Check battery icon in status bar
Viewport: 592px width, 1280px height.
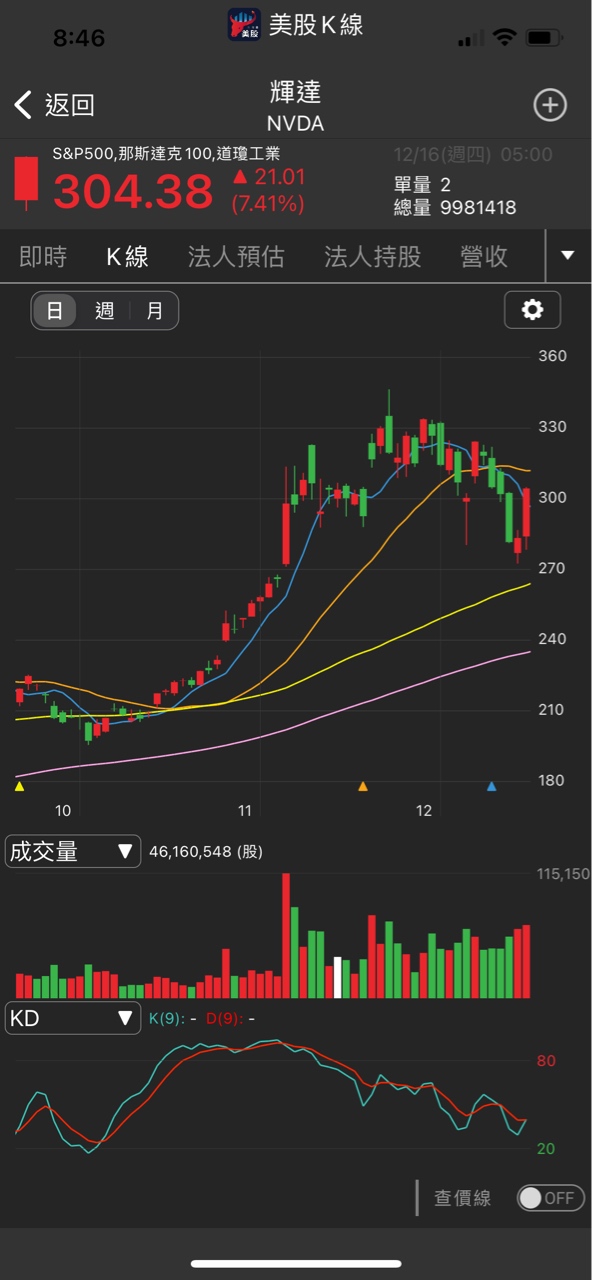tap(544, 38)
